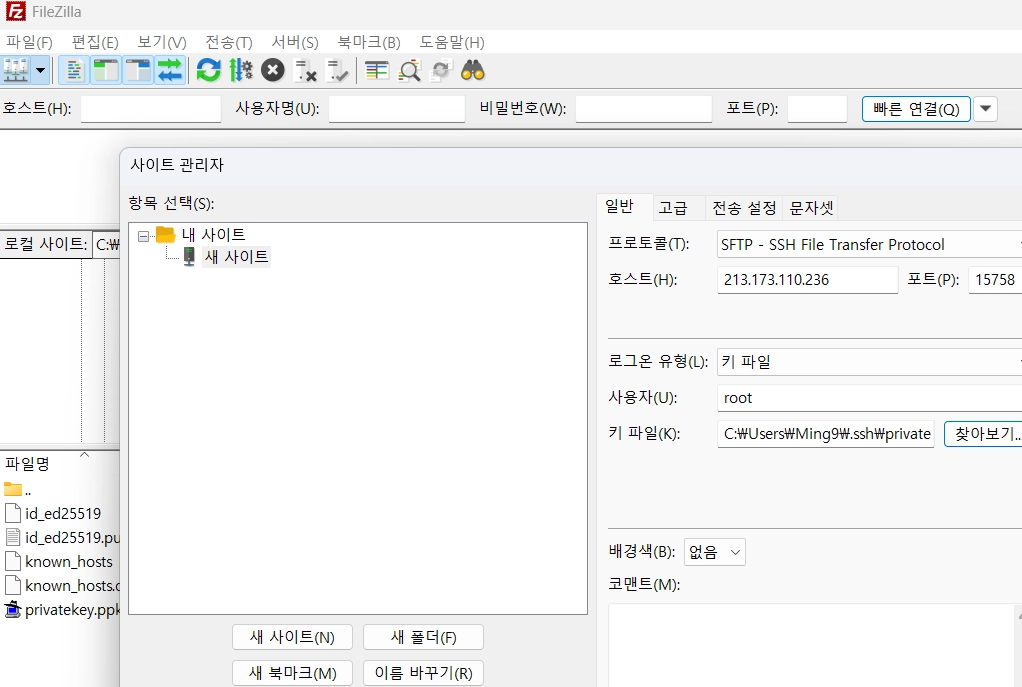
Task: Collapse the 내 사이트 tree node
Action: 143,236
